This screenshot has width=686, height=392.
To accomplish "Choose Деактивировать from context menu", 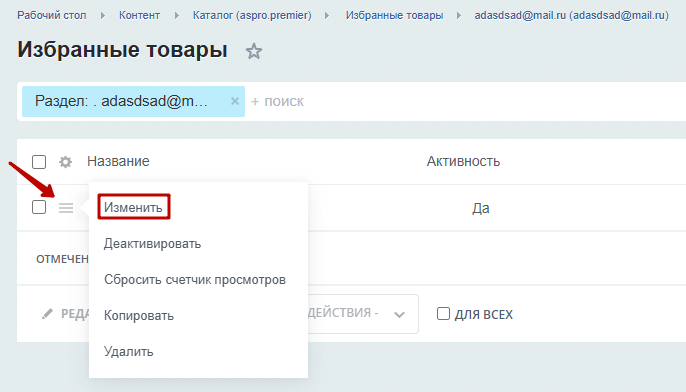I will click(x=152, y=244).
